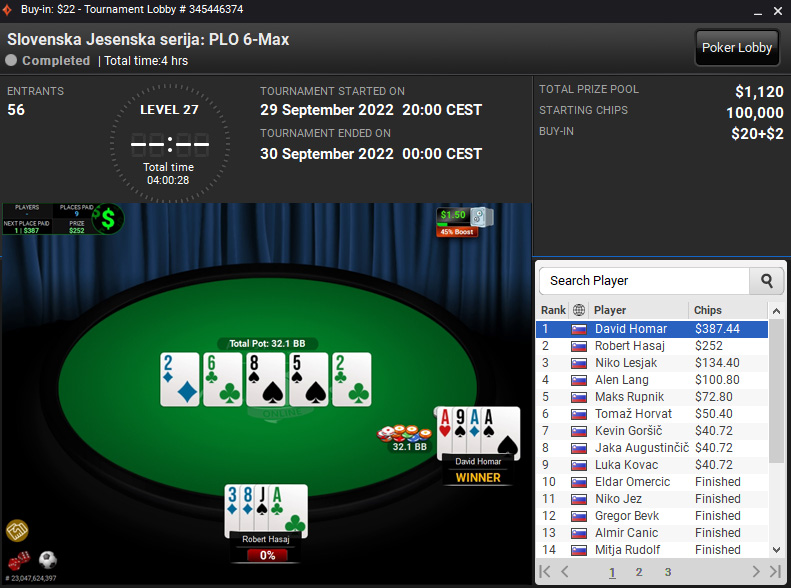
Task: Click the $1.50 45% Boost badge
Action: [457, 222]
